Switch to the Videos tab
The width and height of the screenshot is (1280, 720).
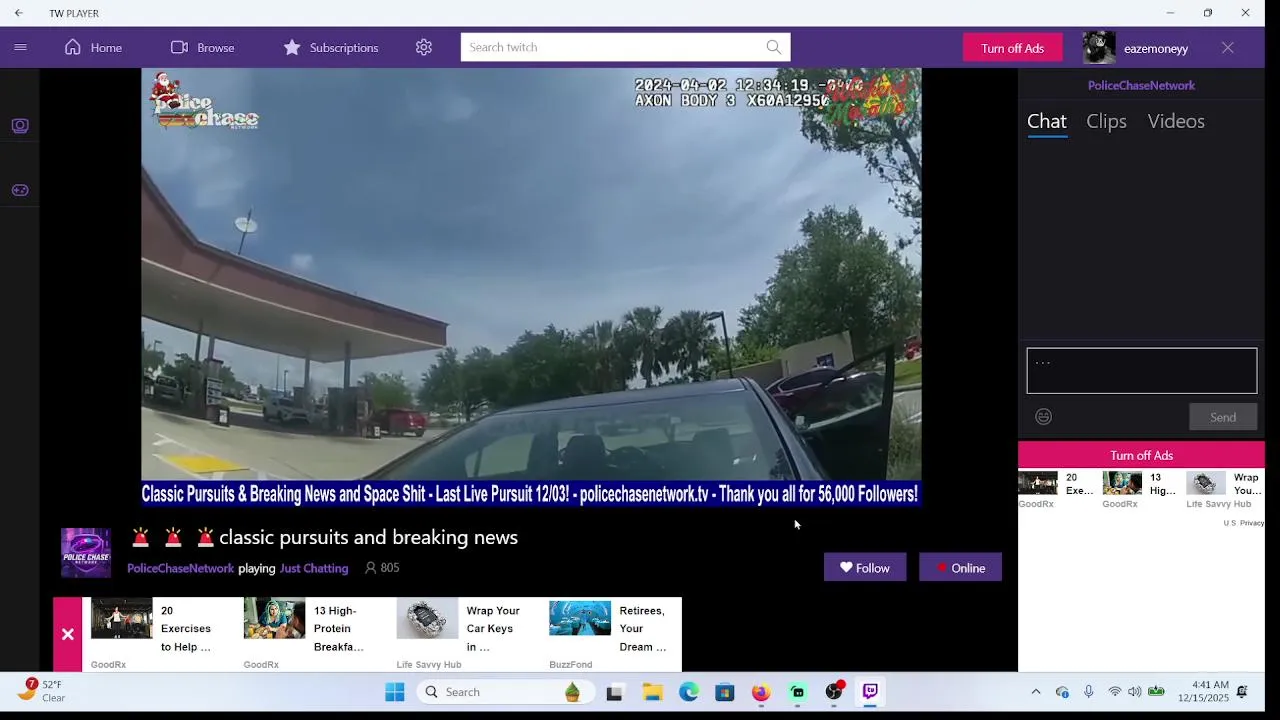(1176, 121)
